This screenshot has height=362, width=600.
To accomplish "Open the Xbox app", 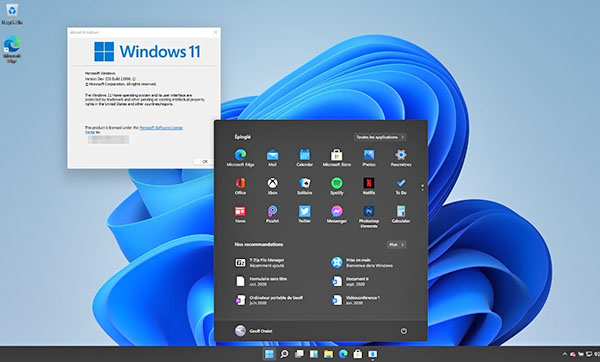I will (272, 186).
